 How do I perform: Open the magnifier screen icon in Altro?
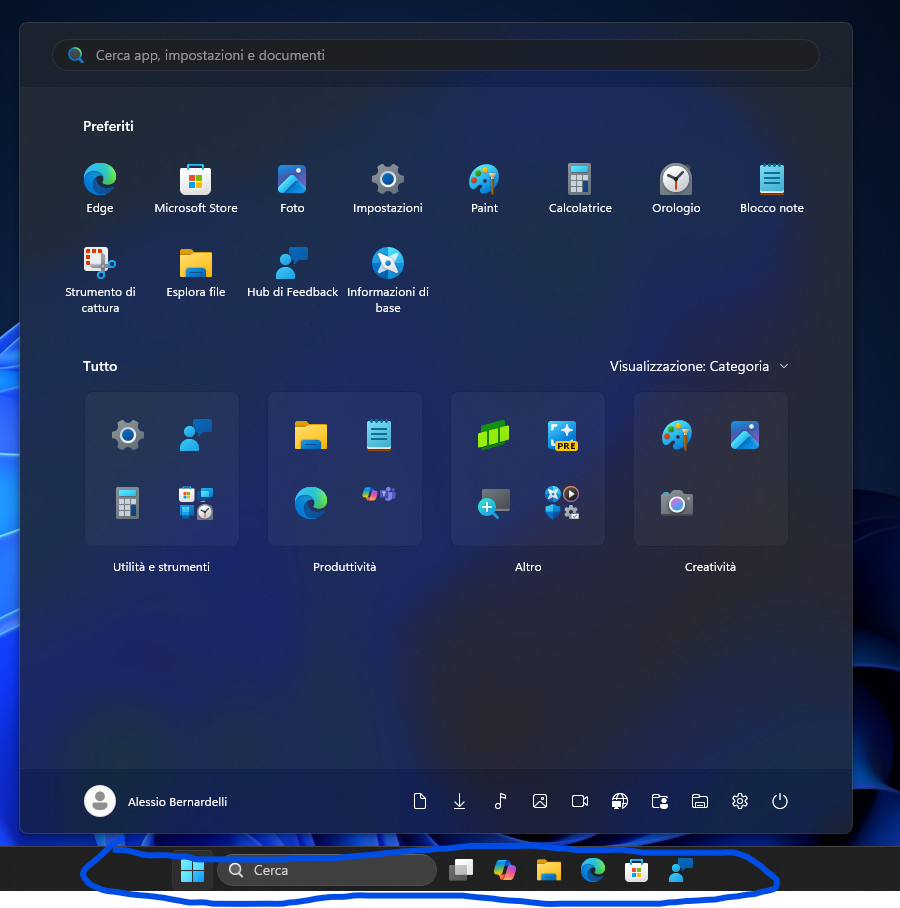pyautogui.click(x=493, y=503)
